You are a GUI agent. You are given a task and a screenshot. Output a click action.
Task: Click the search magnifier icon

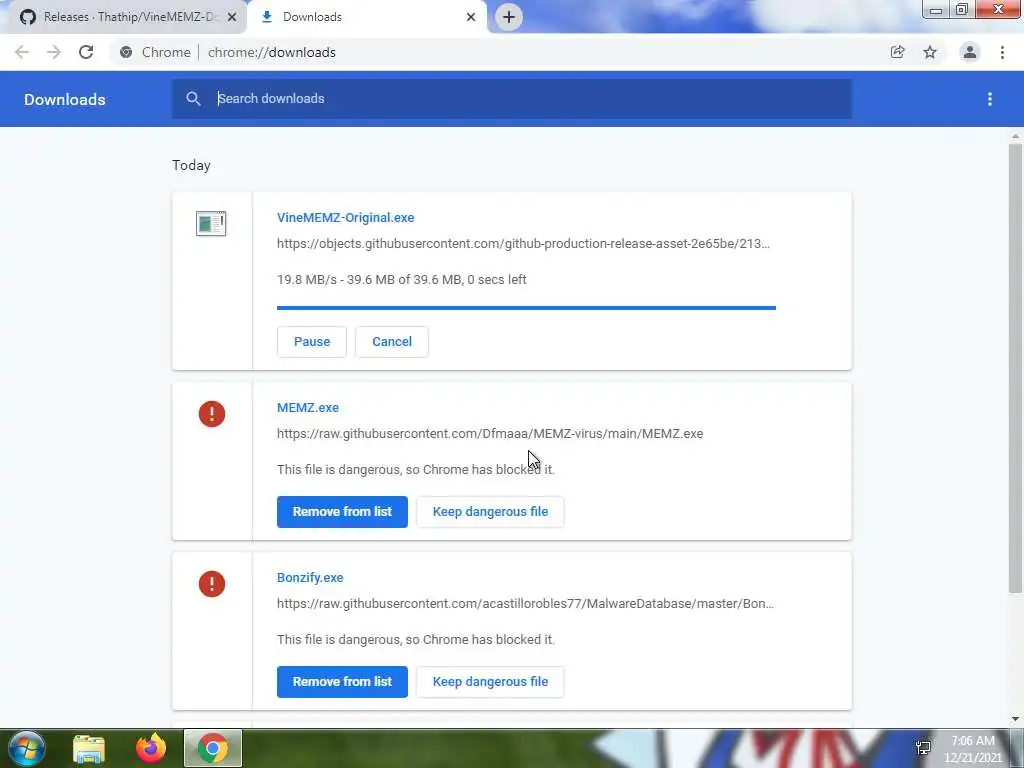(x=193, y=99)
